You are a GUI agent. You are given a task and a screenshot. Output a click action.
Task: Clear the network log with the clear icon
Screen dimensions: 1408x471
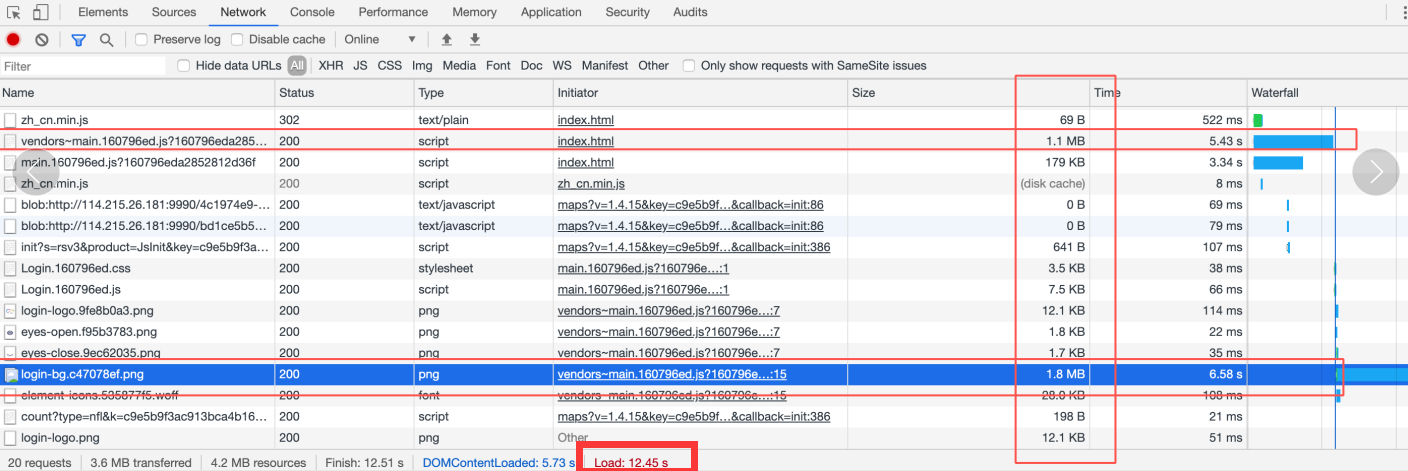pyautogui.click(x=42, y=40)
